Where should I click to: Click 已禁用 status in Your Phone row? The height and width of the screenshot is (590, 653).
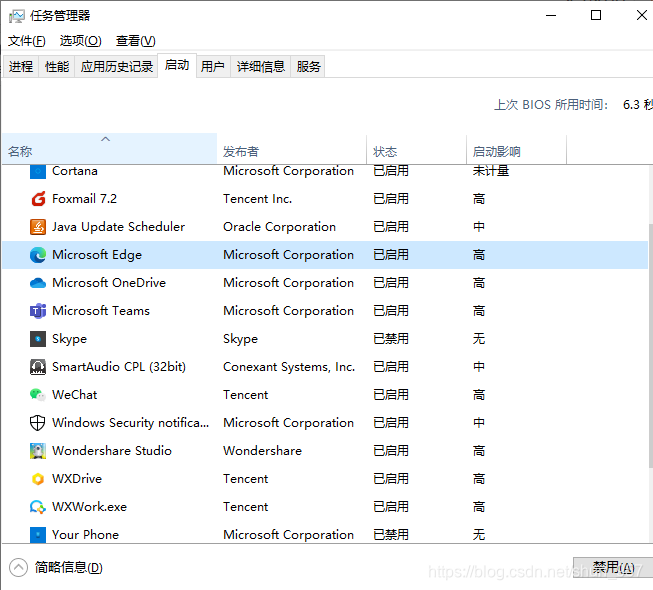point(391,535)
